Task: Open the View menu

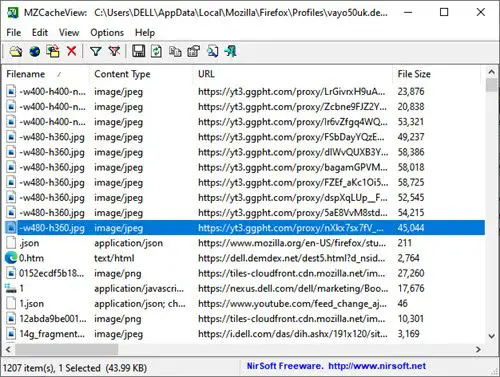Action: pos(69,33)
